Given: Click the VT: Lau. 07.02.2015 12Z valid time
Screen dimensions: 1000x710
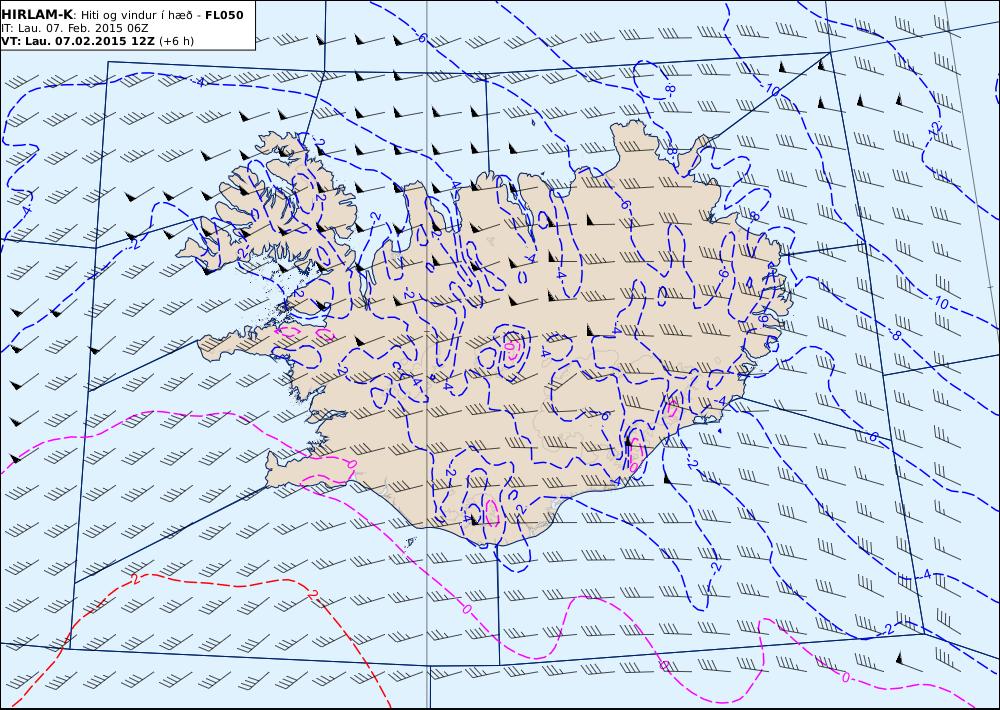Looking at the screenshot, I should click(78, 41).
